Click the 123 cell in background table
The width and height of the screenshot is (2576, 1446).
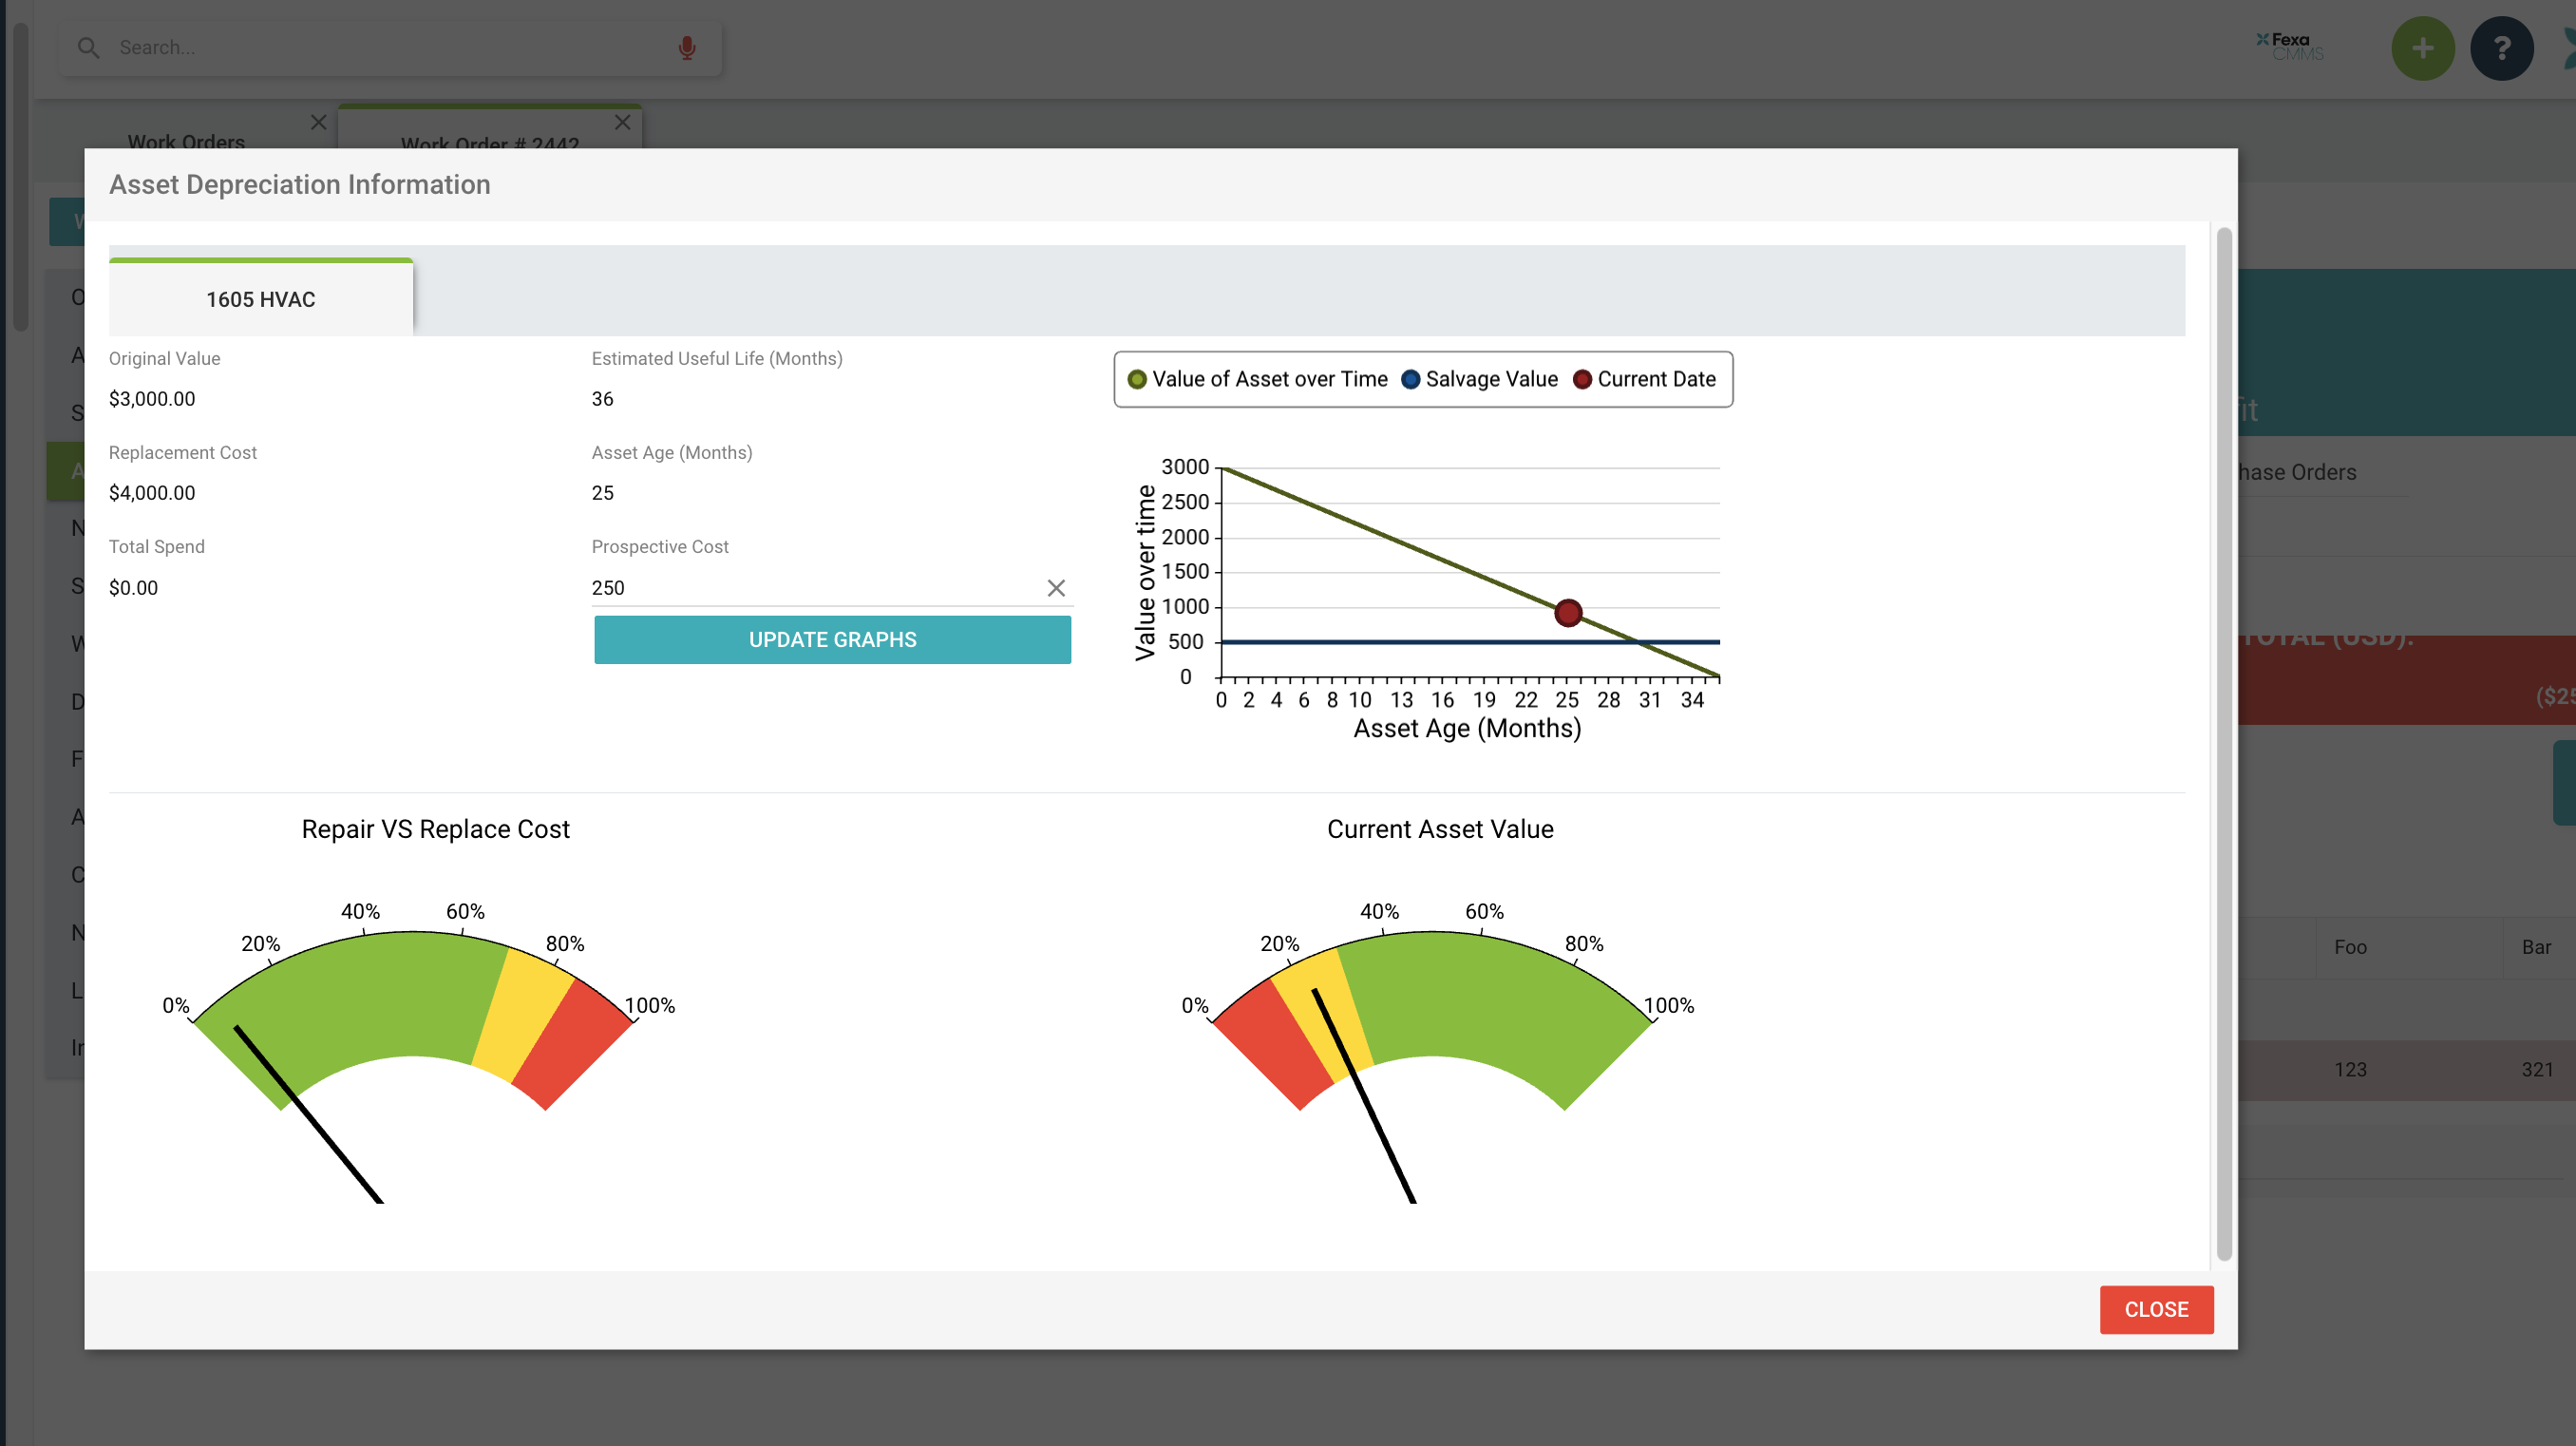tap(2350, 1069)
